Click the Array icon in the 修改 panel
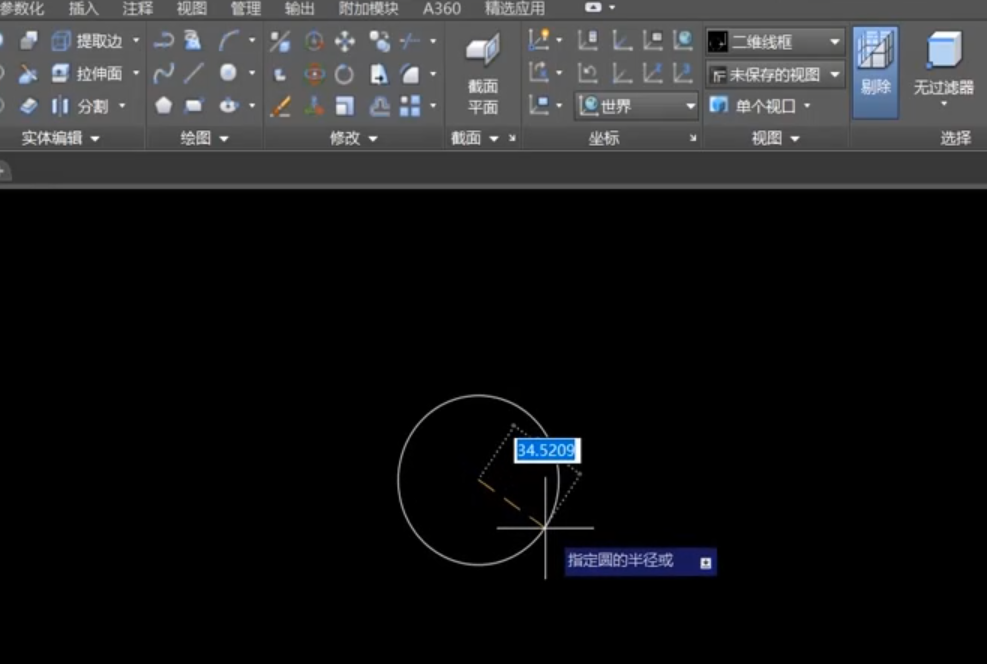The height and width of the screenshot is (664, 987). pyautogui.click(x=410, y=105)
